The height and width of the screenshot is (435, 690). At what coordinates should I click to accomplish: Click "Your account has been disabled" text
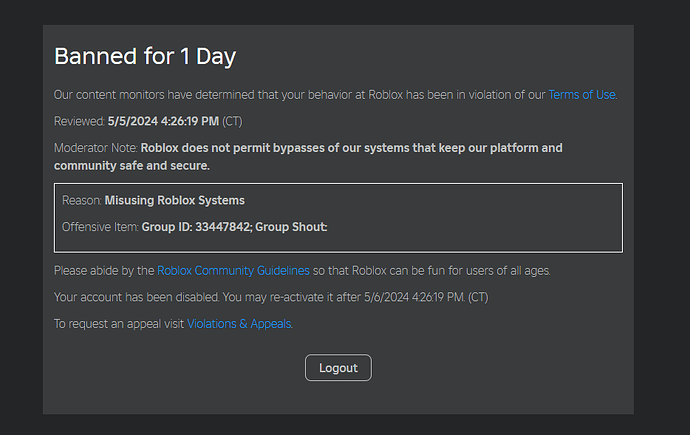click(x=136, y=297)
